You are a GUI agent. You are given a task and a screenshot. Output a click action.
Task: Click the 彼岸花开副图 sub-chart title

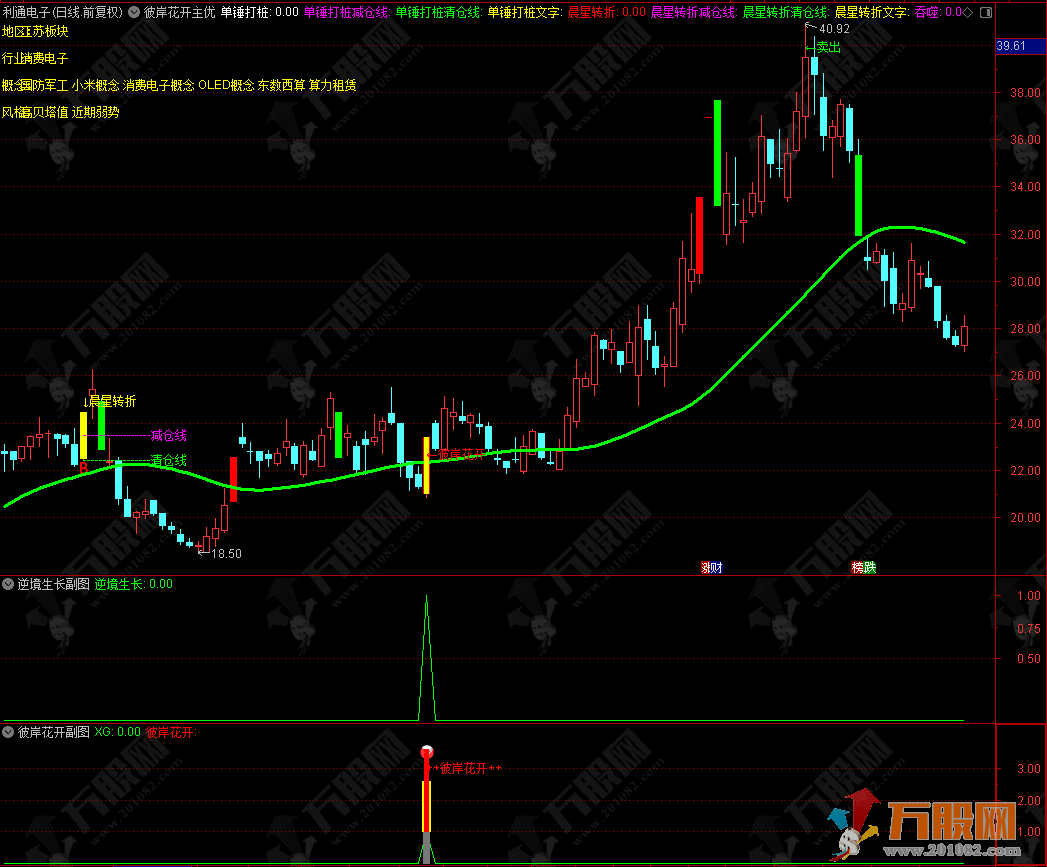click(53, 732)
